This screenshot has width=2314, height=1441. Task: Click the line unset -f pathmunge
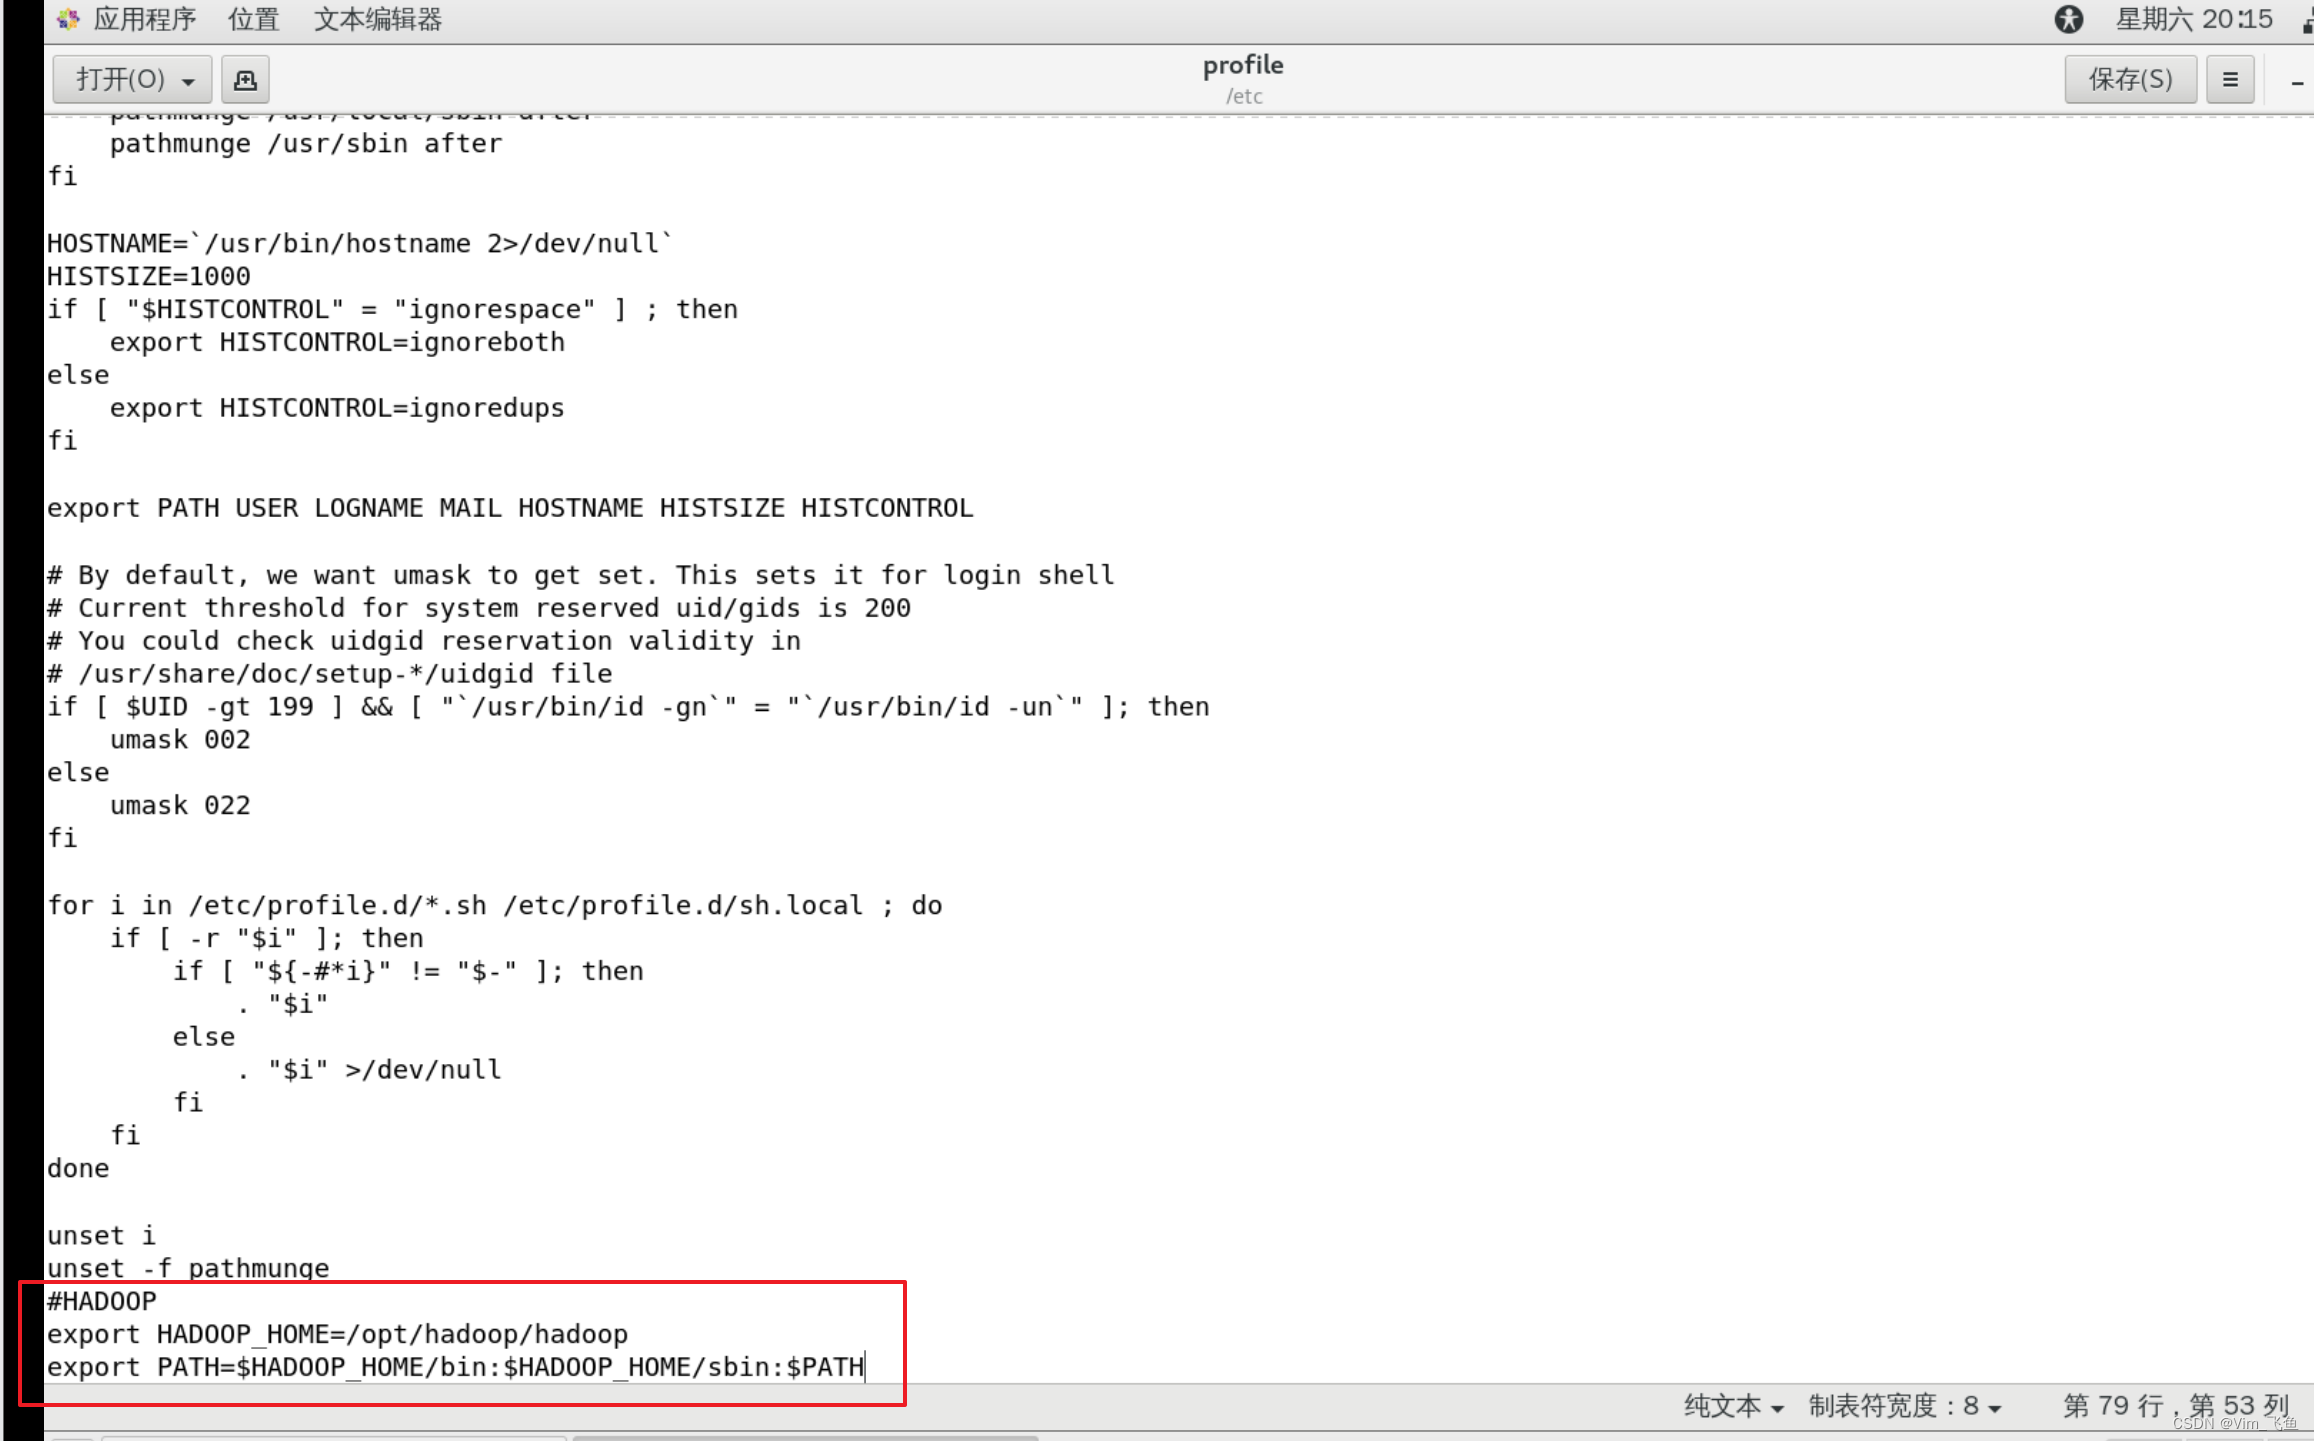pos(188,1268)
